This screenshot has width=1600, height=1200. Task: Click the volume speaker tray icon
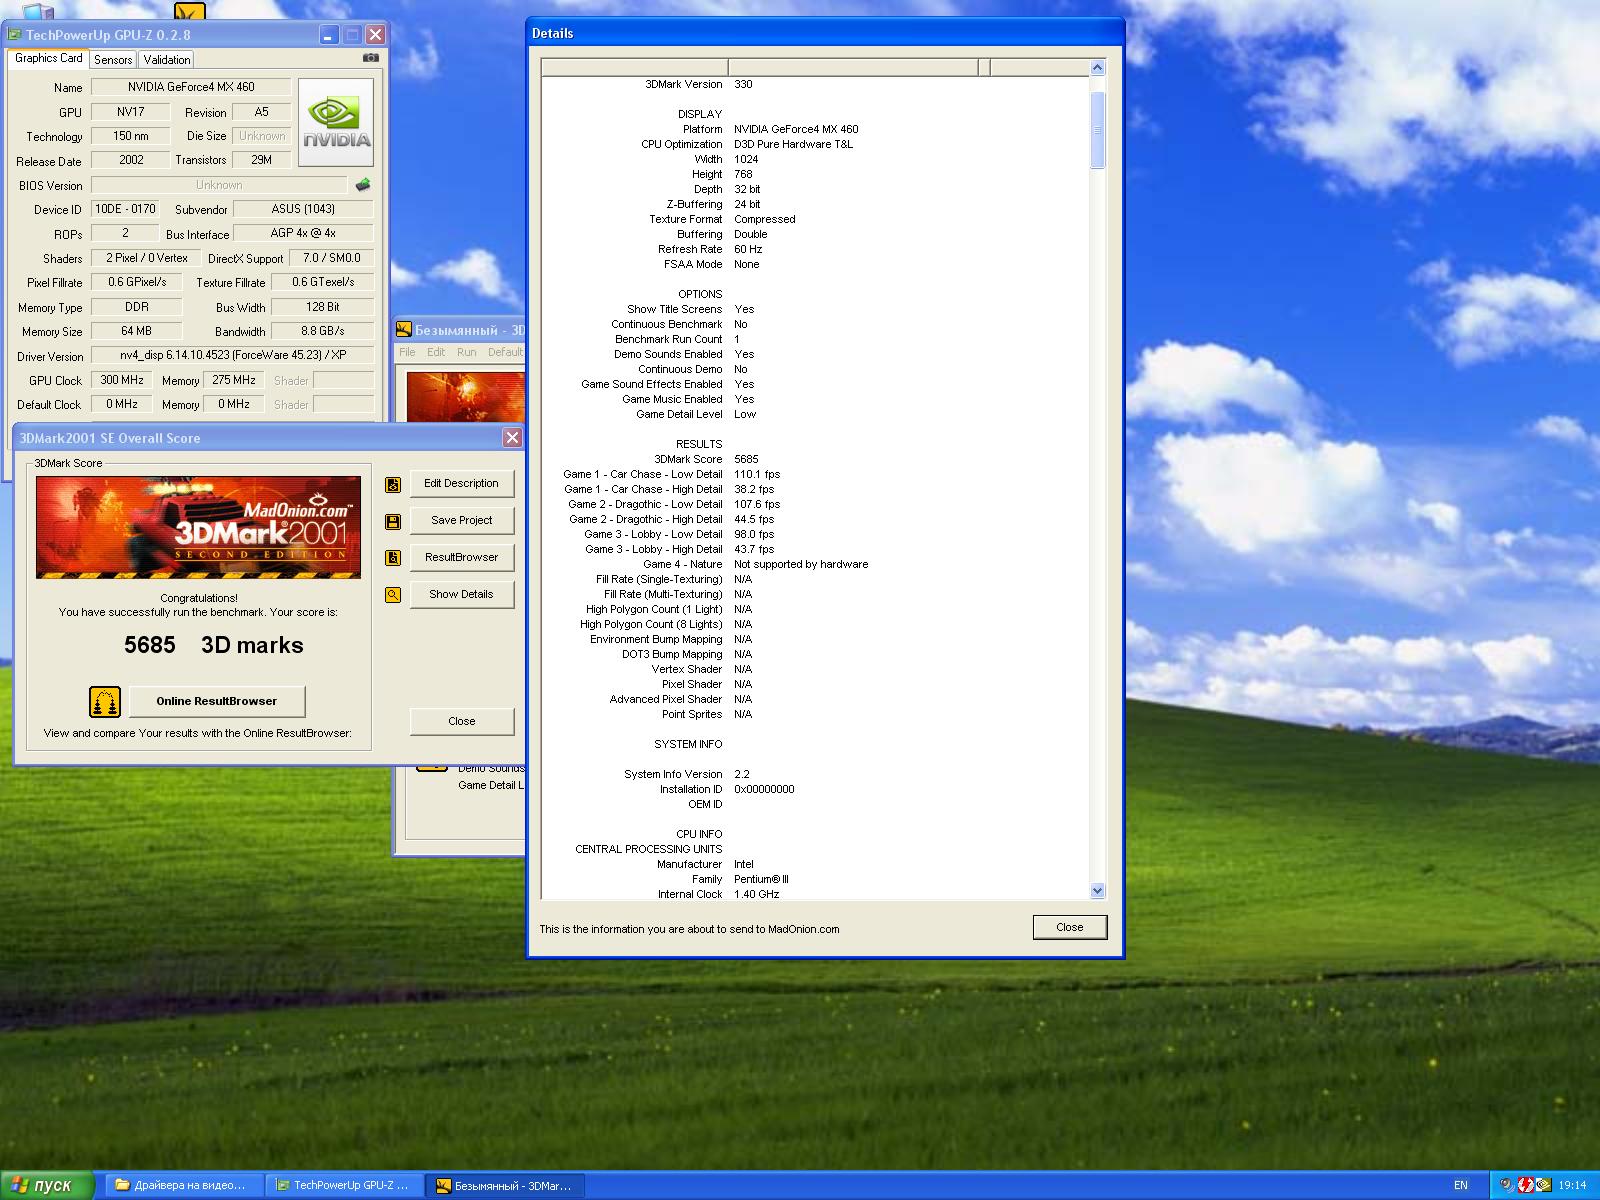(1507, 1185)
